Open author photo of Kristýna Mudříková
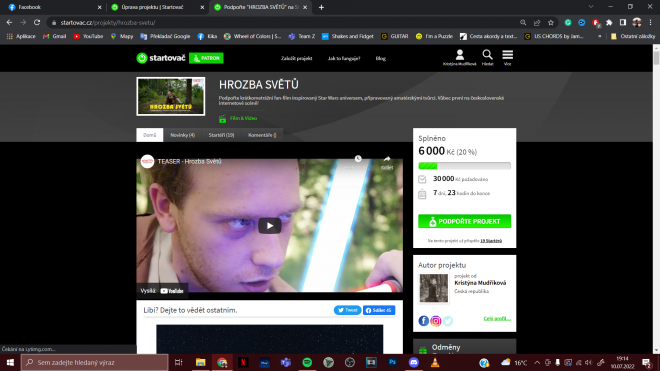The width and height of the screenshot is (660, 371). click(x=434, y=288)
